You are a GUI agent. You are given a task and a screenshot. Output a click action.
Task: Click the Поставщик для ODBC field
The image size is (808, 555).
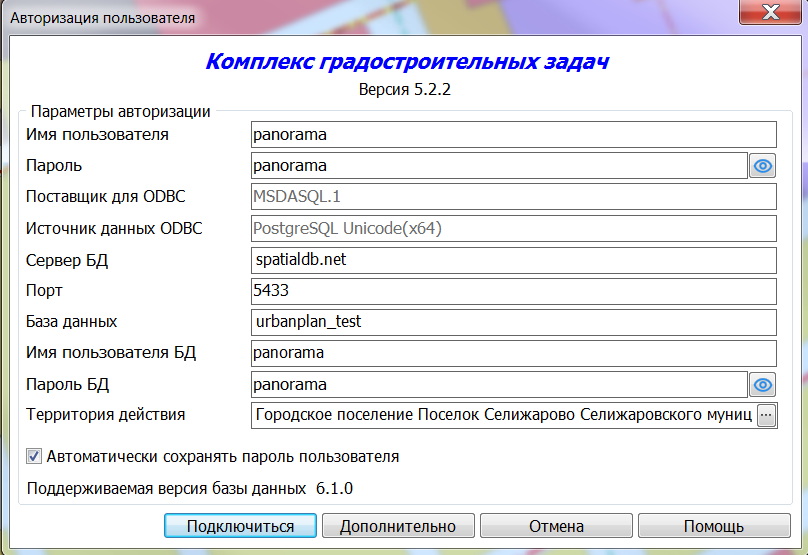[513, 197]
